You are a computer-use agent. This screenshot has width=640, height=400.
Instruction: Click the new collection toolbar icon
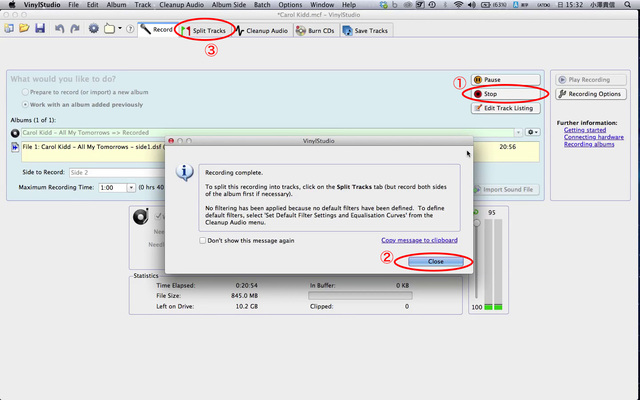[9, 29]
